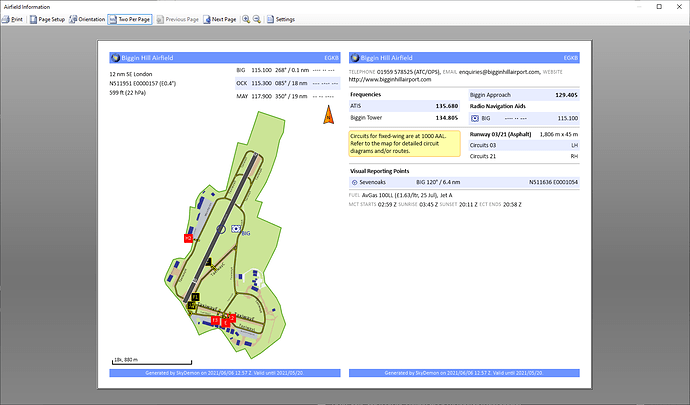This screenshot has width=690, height=405.
Task: Maximize the Airfield Information window
Action: pos(659,7)
